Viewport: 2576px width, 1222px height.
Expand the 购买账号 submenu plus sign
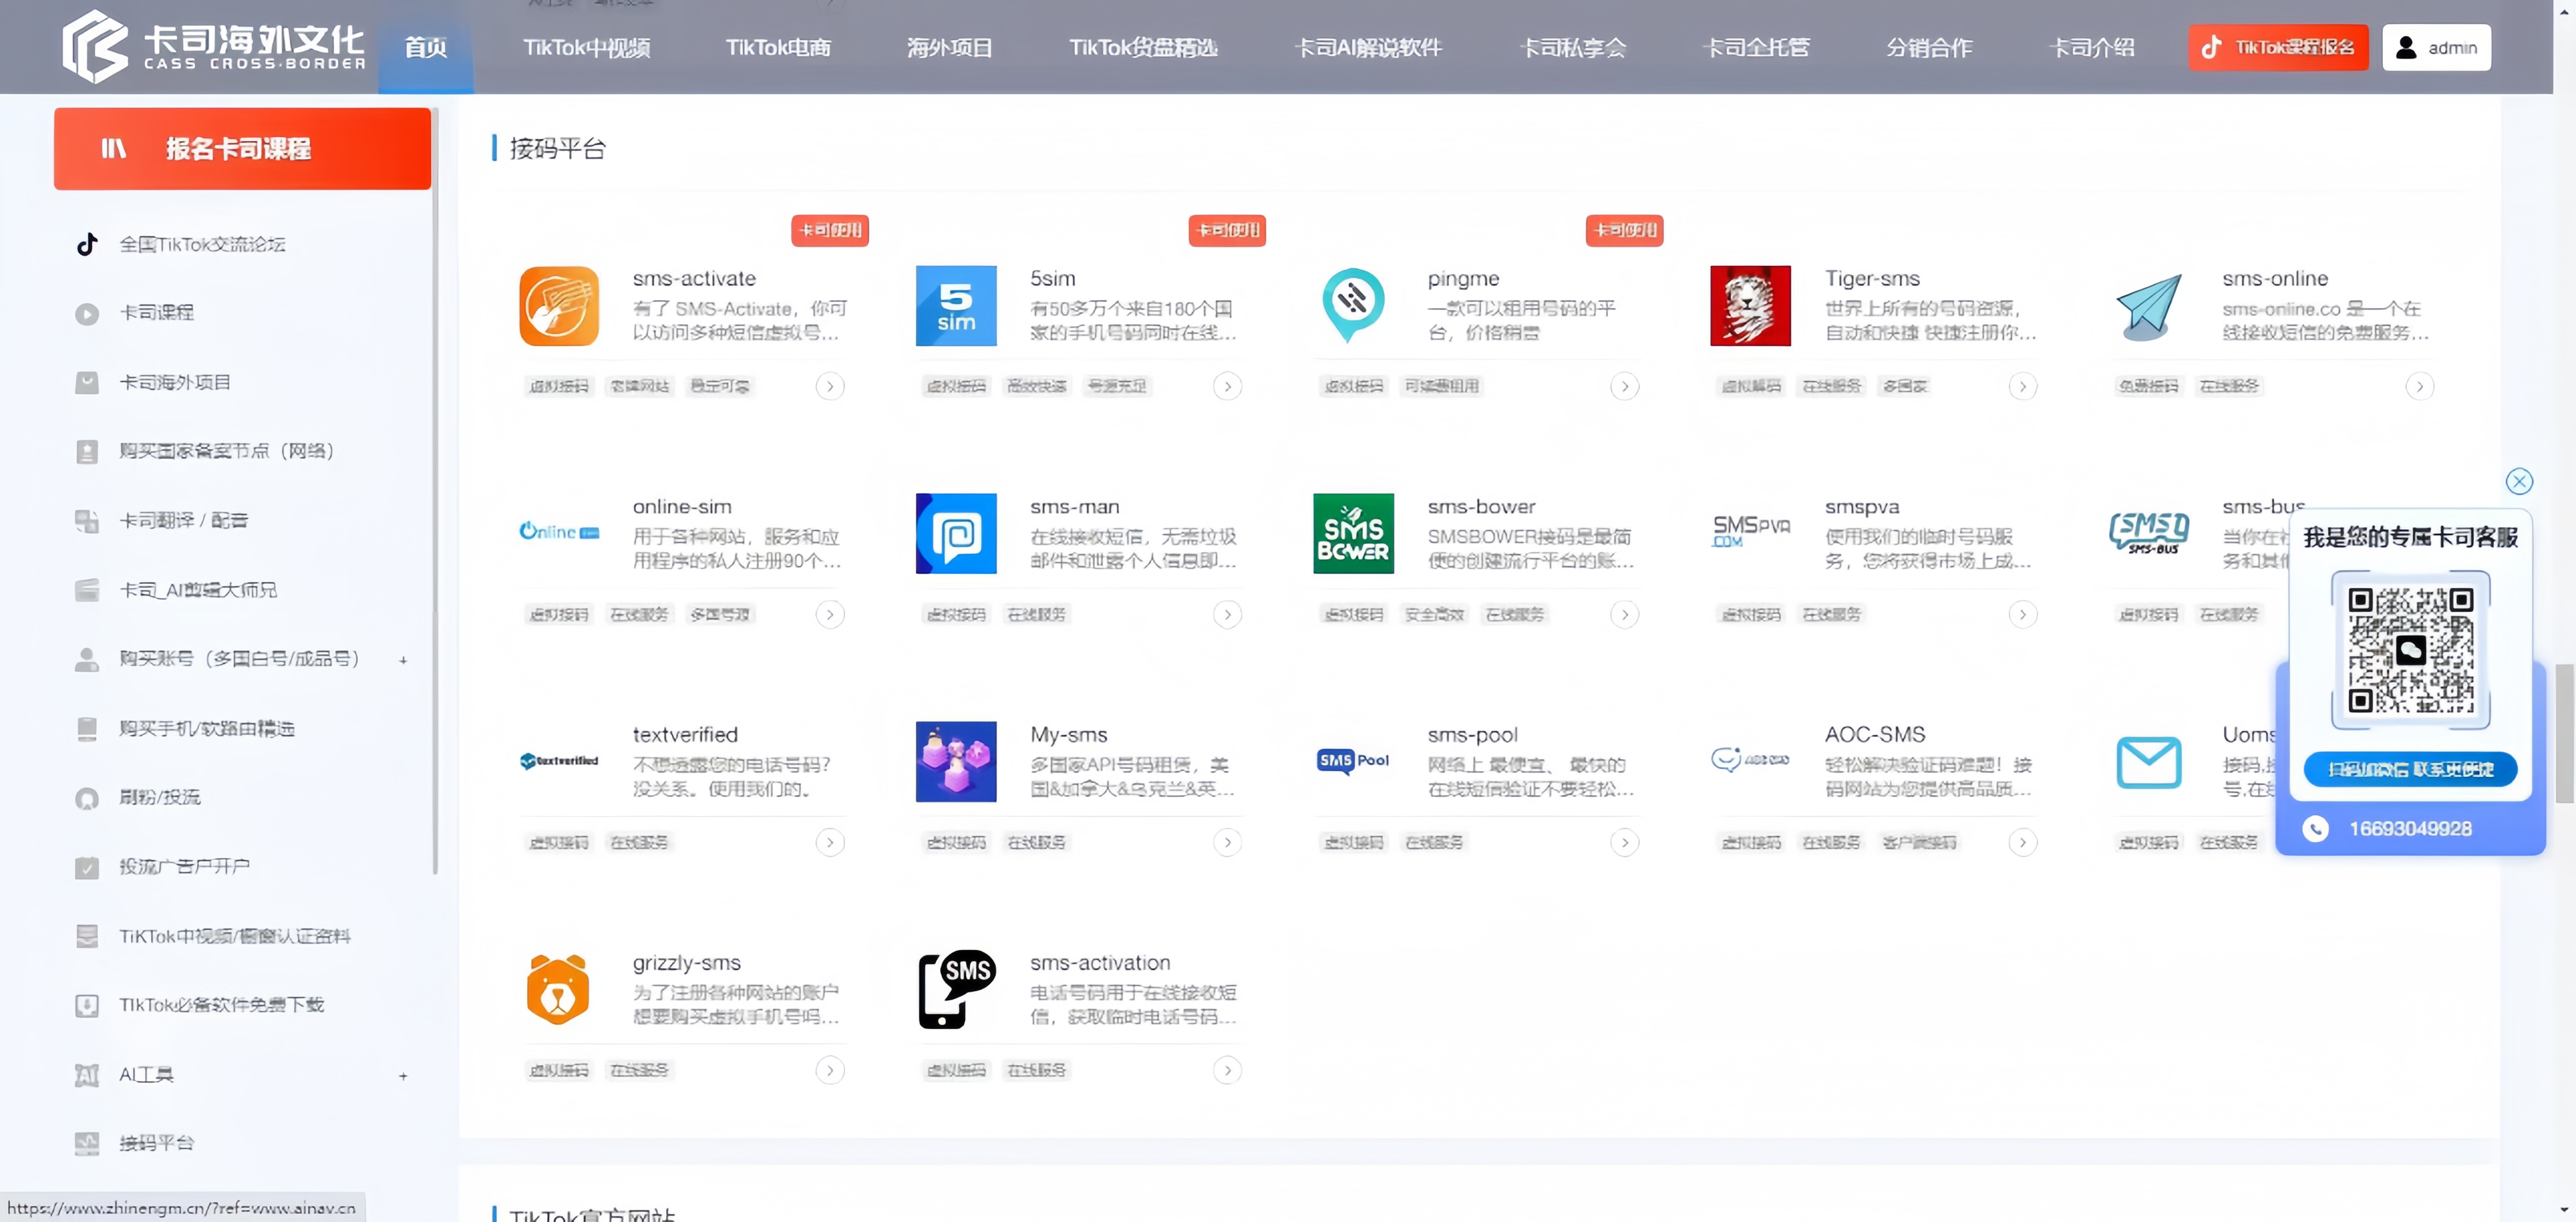coord(403,660)
